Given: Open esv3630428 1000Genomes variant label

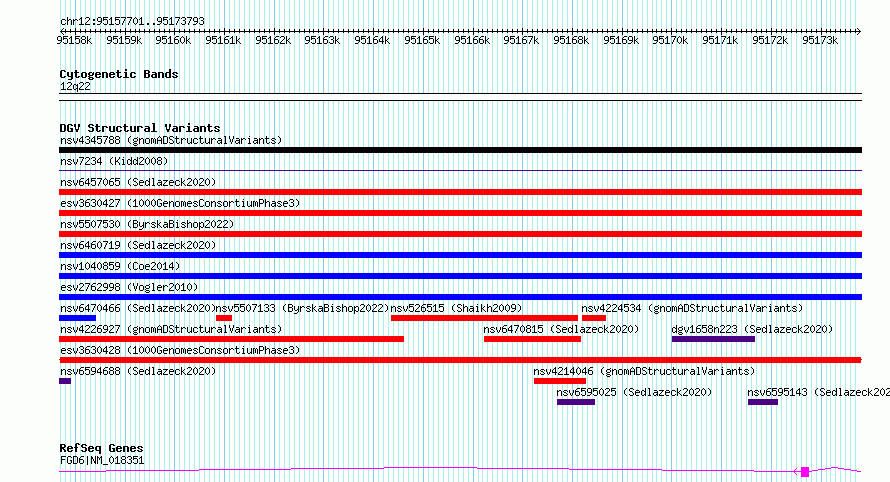Looking at the screenshot, I should click(x=180, y=350).
